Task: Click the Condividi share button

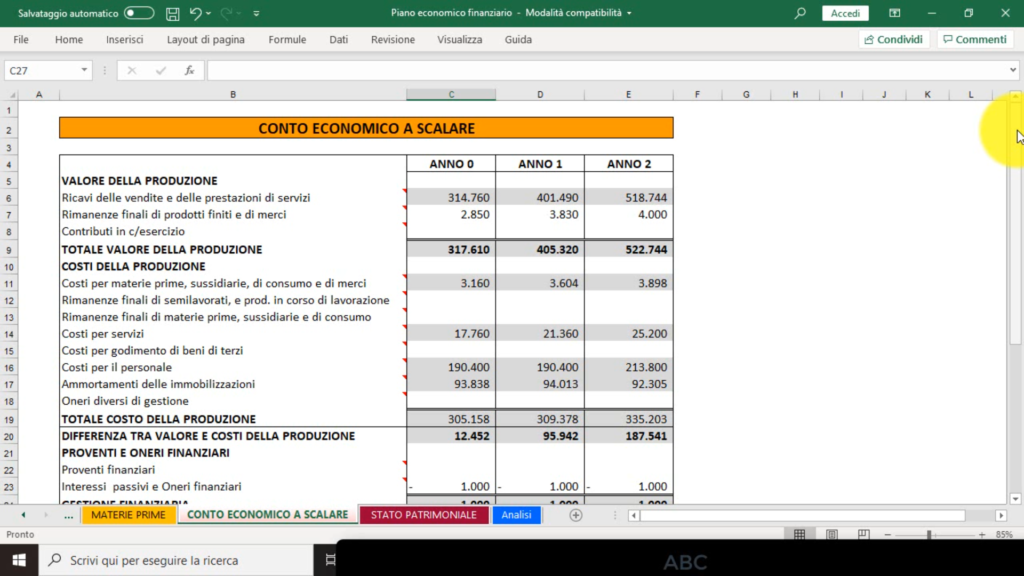Action: coord(893,39)
